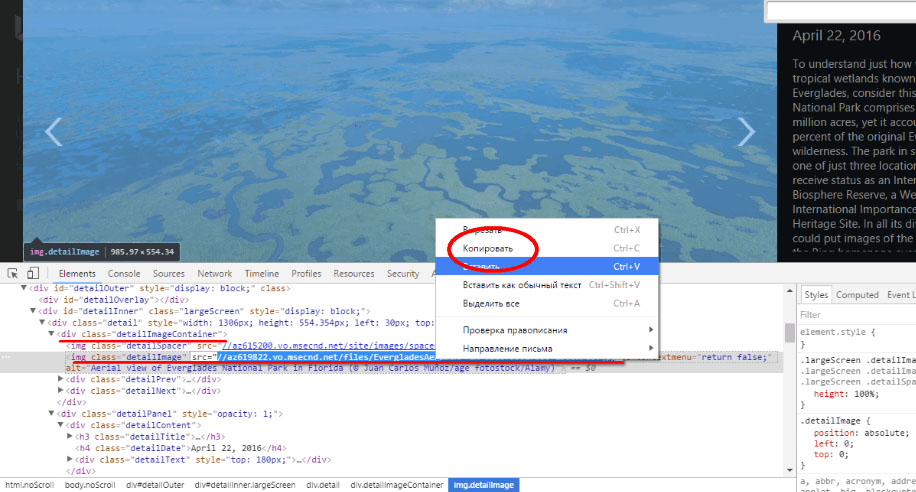Click the search box above the description
916x492 pixels.
pos(841,11)
